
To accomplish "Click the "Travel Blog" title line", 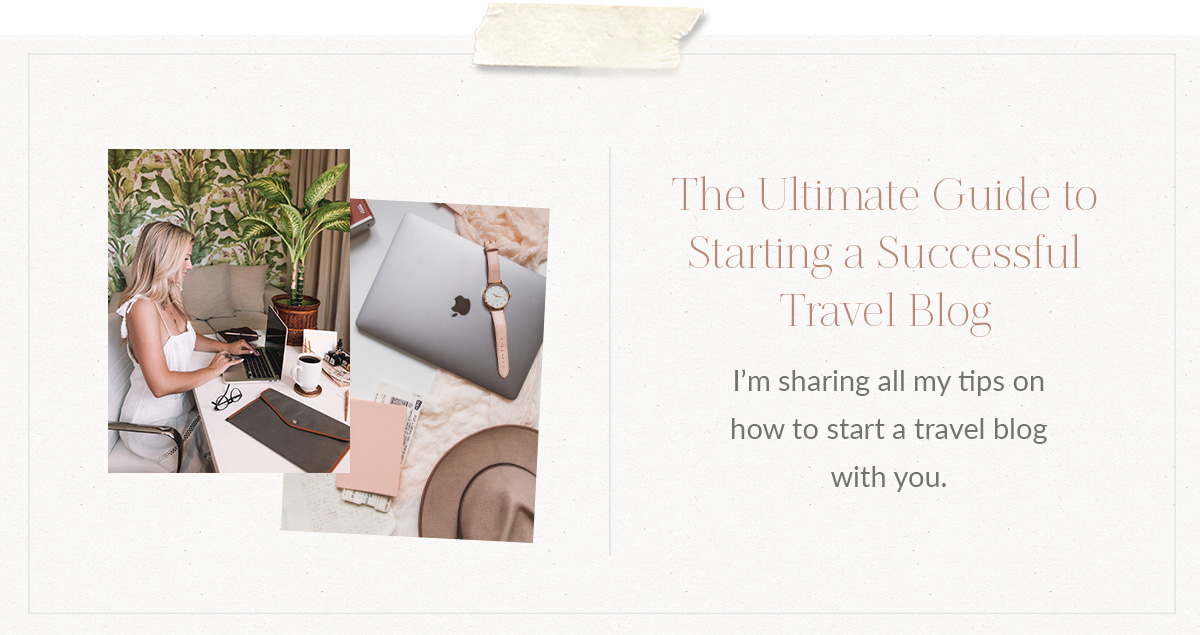I will pos(885,310).
